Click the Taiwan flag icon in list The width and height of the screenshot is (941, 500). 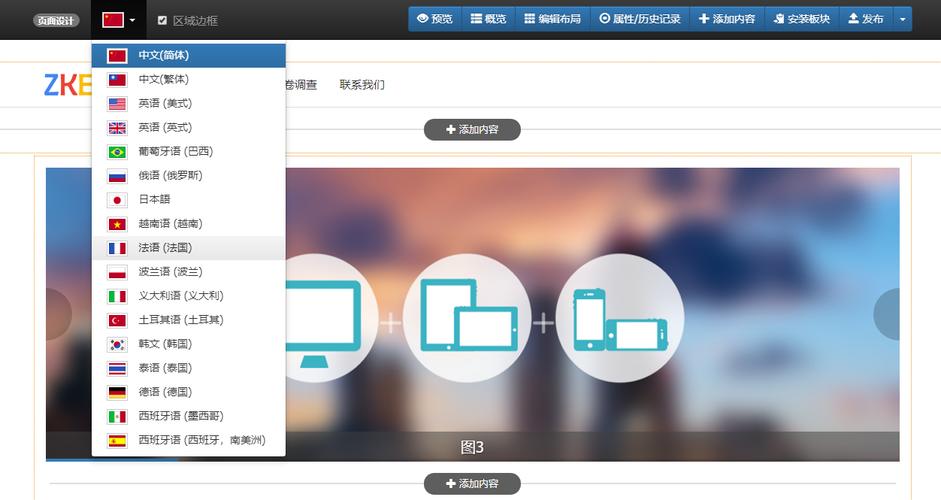point(117,80)
